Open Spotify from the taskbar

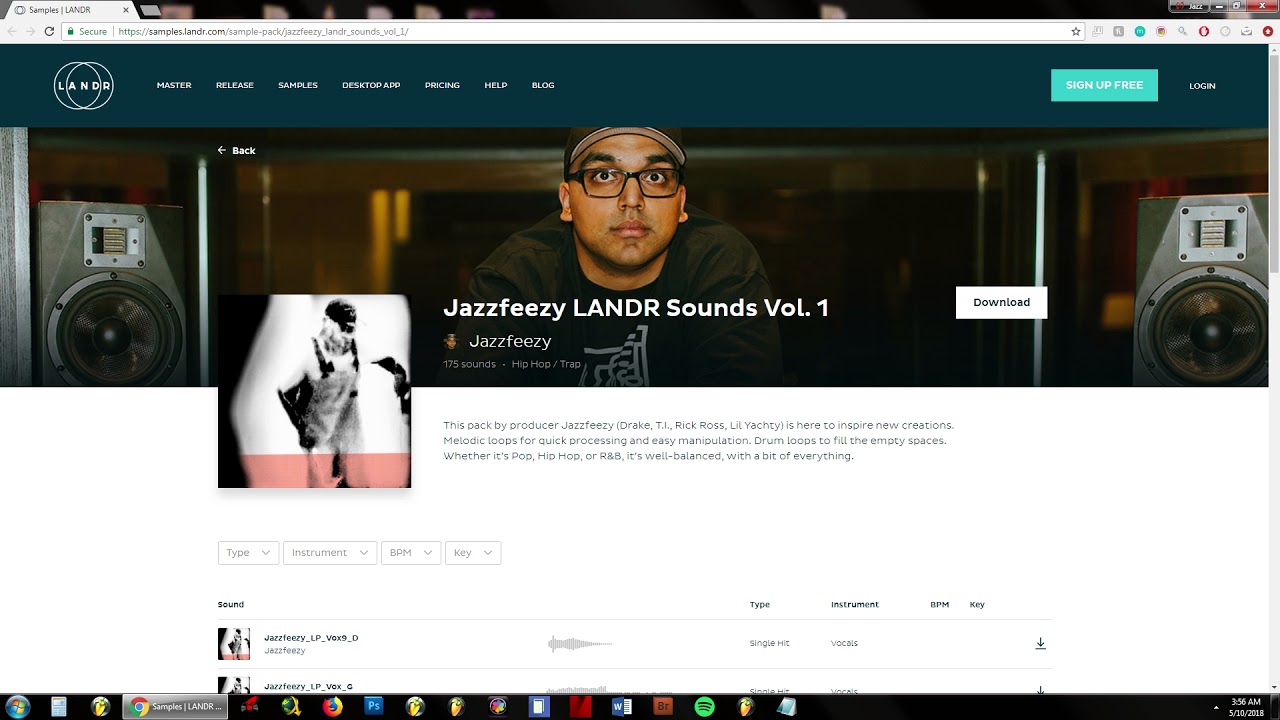click(704, 706)
